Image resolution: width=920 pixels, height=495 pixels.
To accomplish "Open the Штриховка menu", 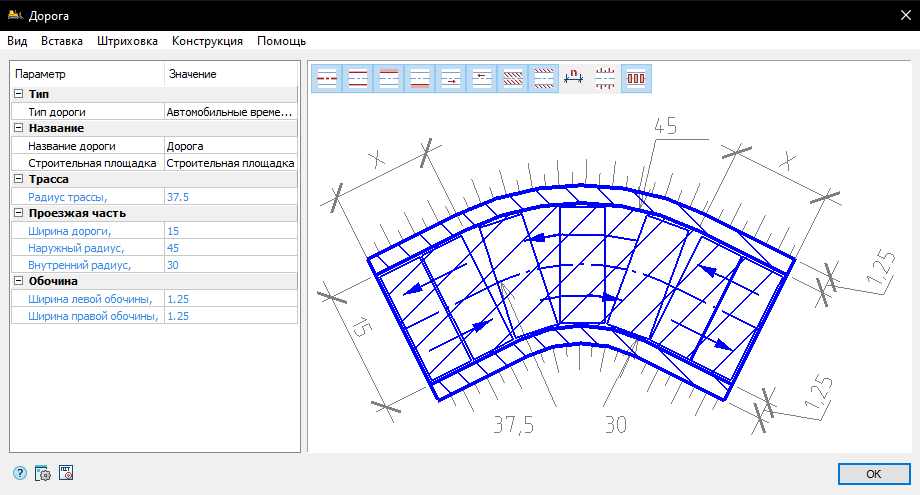I will (x=127, y=41).
